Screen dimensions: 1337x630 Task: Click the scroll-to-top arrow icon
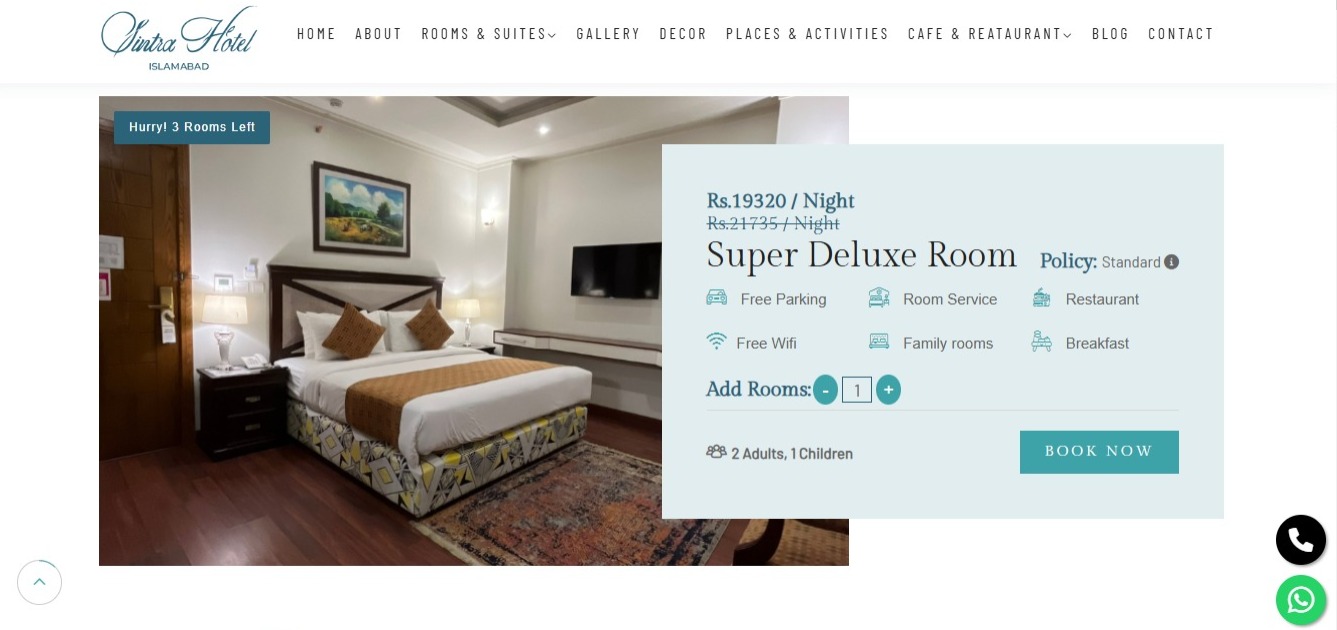point(39,582)
